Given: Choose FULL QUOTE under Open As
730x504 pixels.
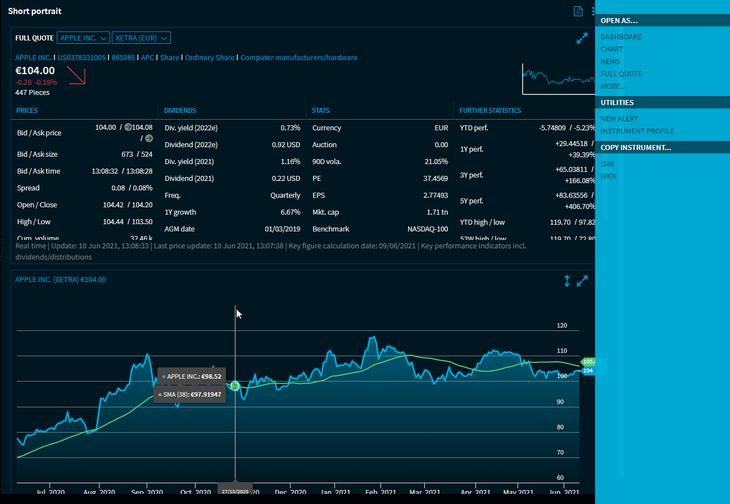Looking at the screenshot, I should [621, 74].
